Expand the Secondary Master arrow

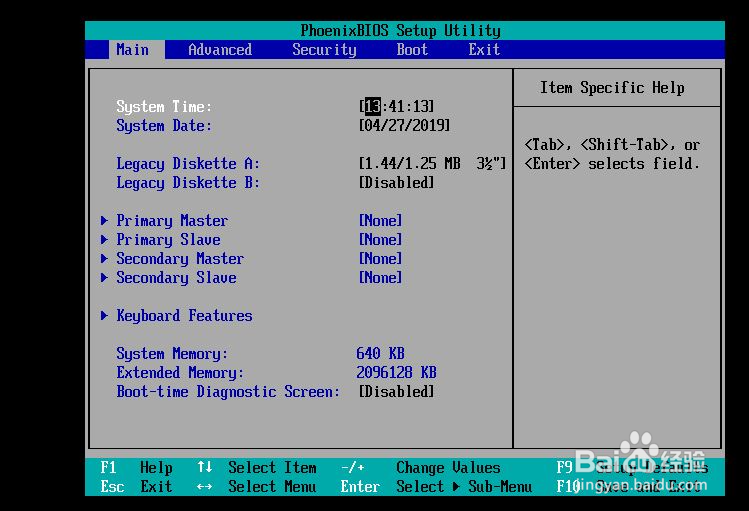click(x=104, y=259)
